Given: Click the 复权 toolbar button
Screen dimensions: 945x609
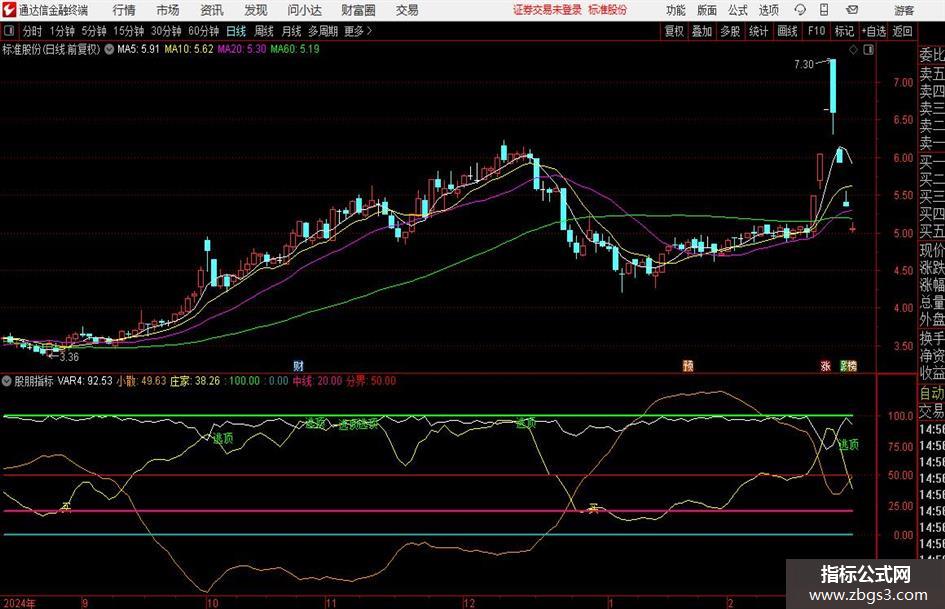Looking at the screenshot, I should point(674,31).
